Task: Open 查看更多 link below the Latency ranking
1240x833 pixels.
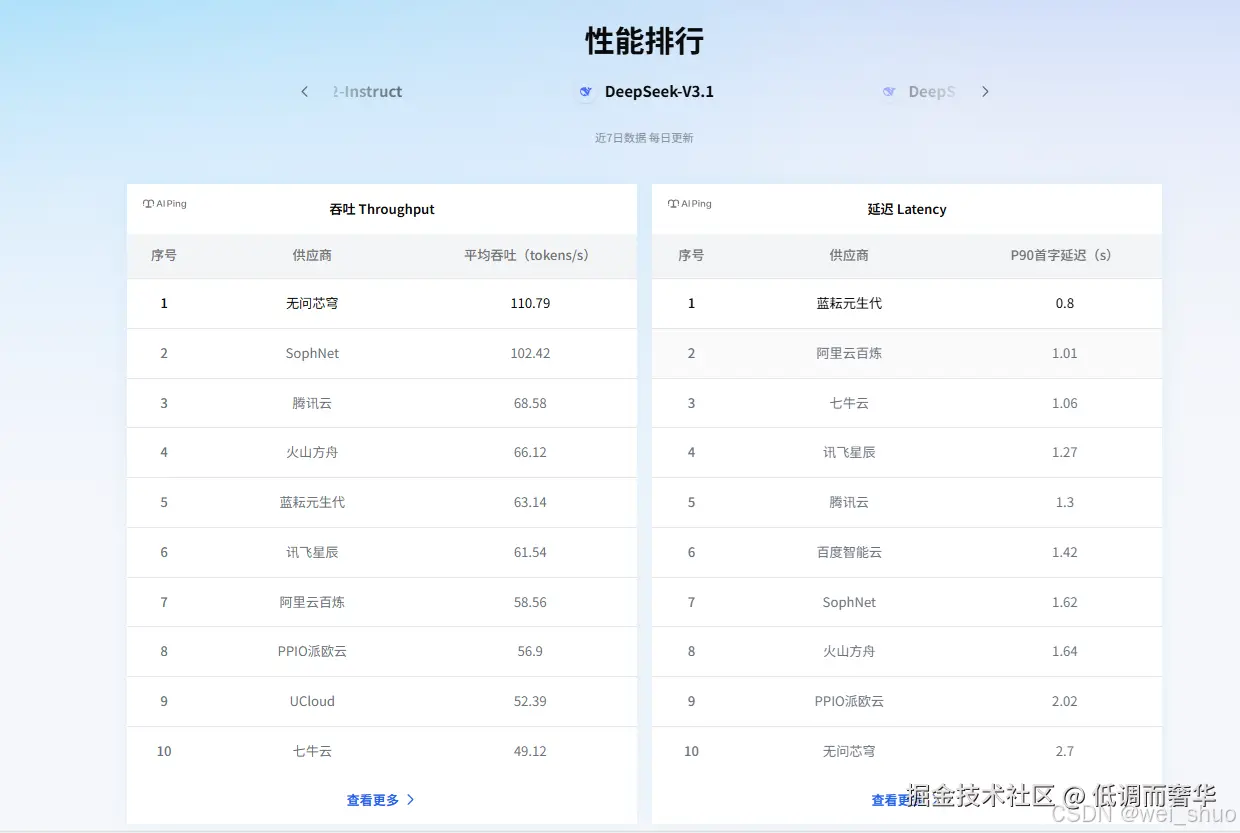Action: 898,799
